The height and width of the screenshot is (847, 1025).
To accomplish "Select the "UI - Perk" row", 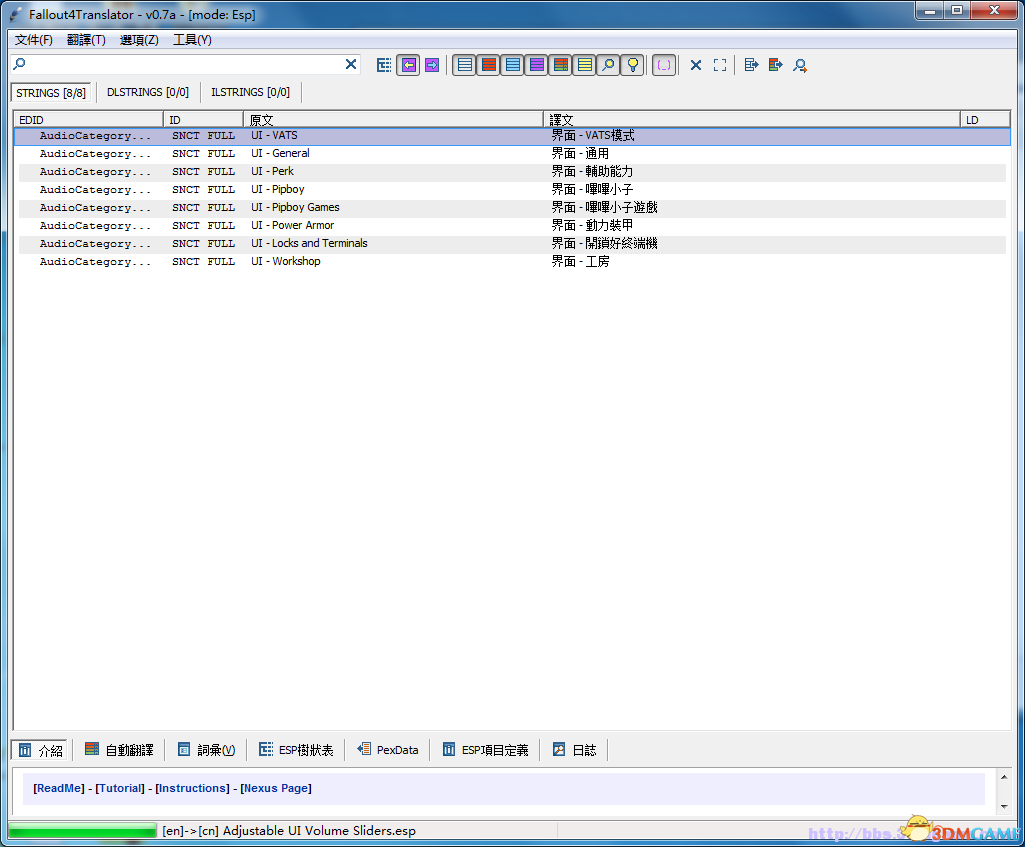I will 512,171.
